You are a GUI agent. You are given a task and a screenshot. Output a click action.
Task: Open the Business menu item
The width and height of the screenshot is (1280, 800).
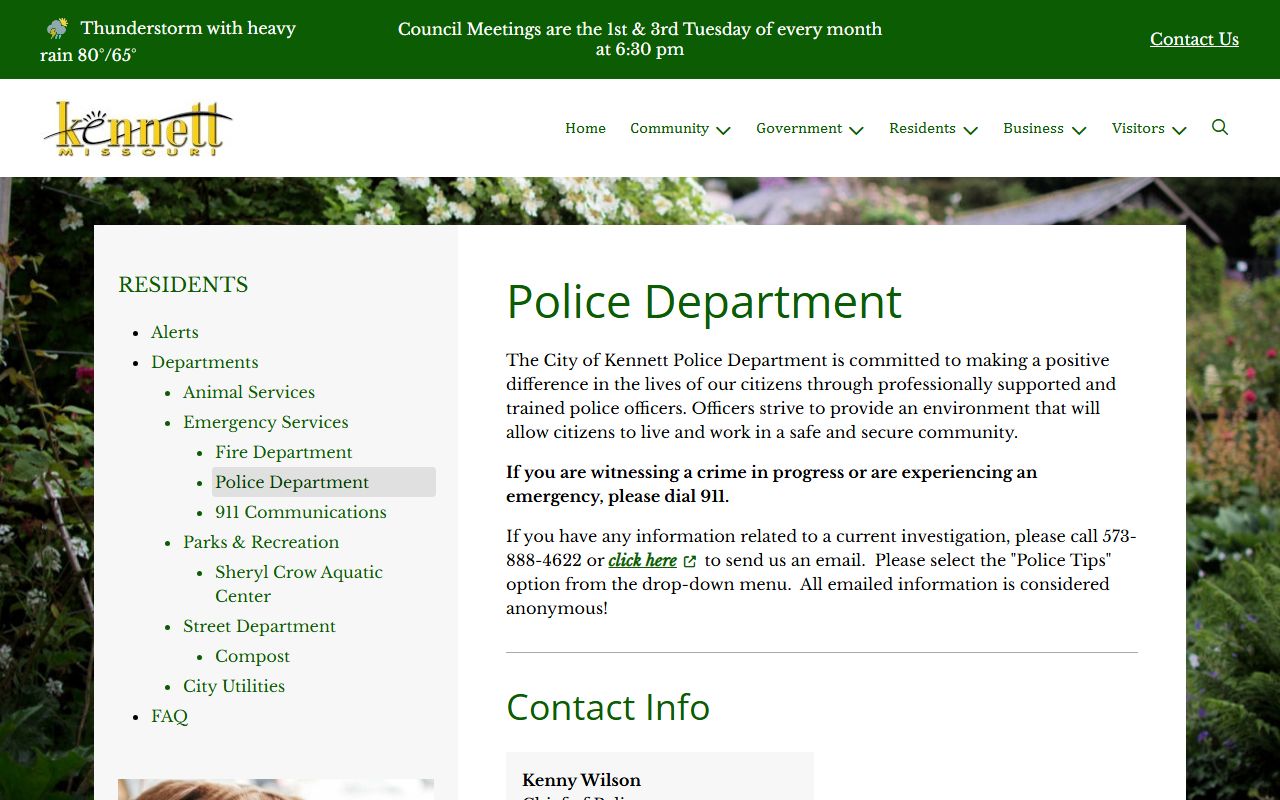[x=1033, y=128]
